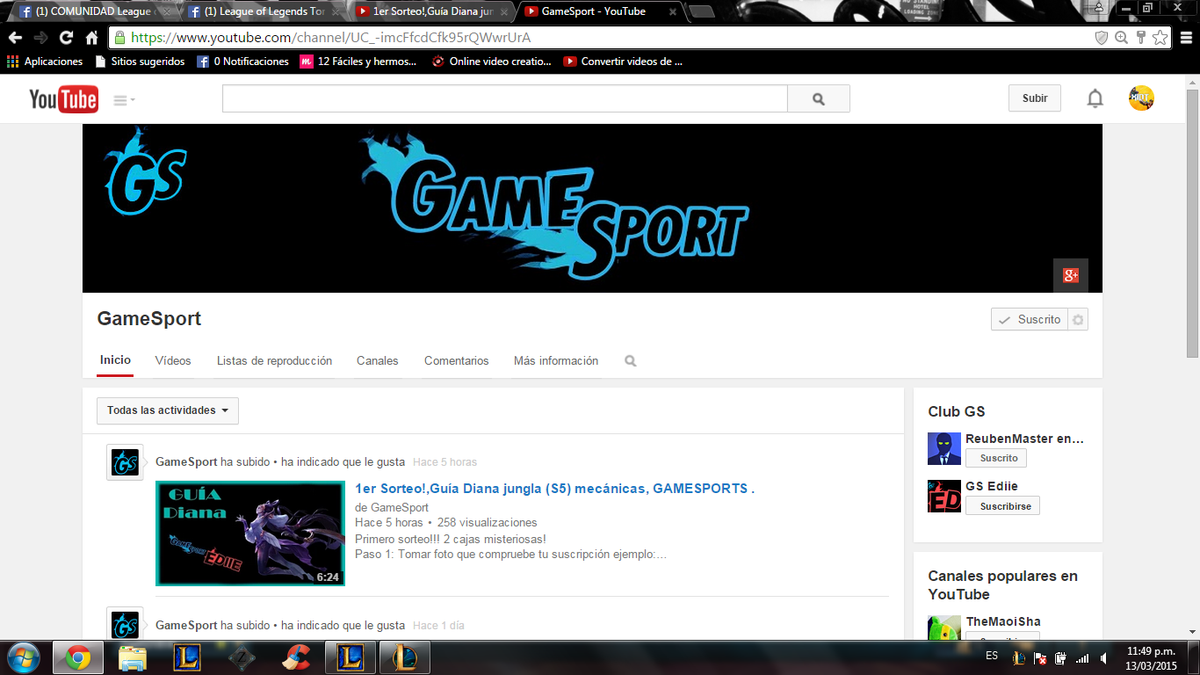Click the search magnifier button
Image resolution: width=1200 pixels, height=675 pixels.
pyautogui.click(x=818, y=99)
